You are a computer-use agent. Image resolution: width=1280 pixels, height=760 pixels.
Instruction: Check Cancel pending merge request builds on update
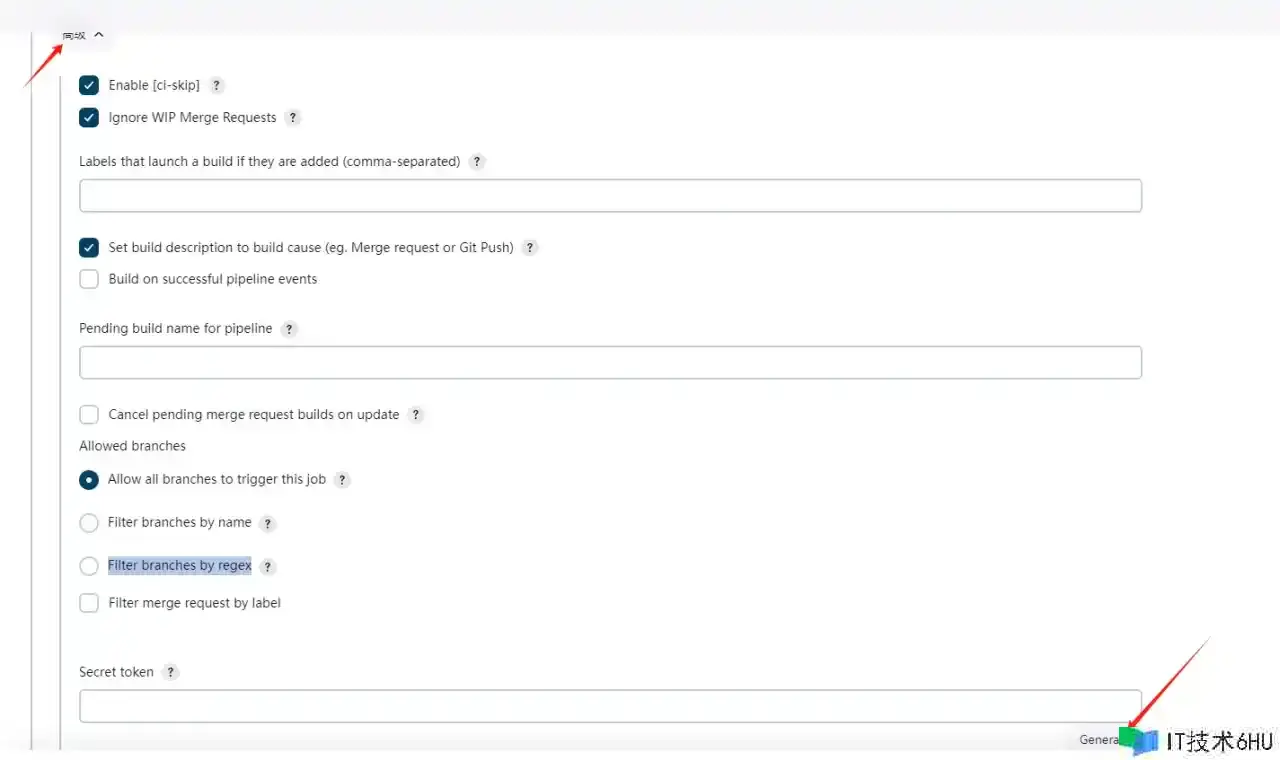(89, 415)
